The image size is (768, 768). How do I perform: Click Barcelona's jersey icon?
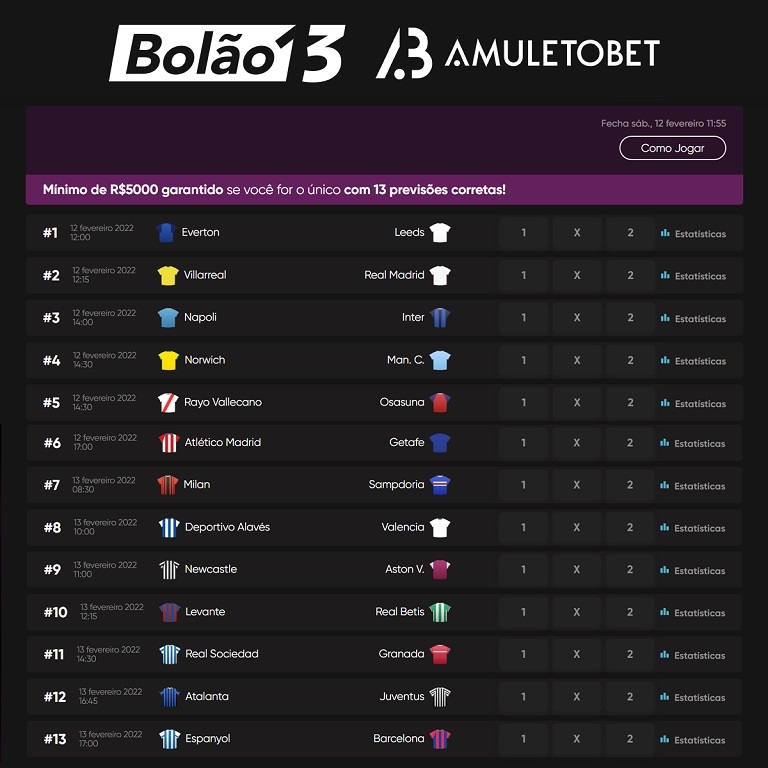440,739
